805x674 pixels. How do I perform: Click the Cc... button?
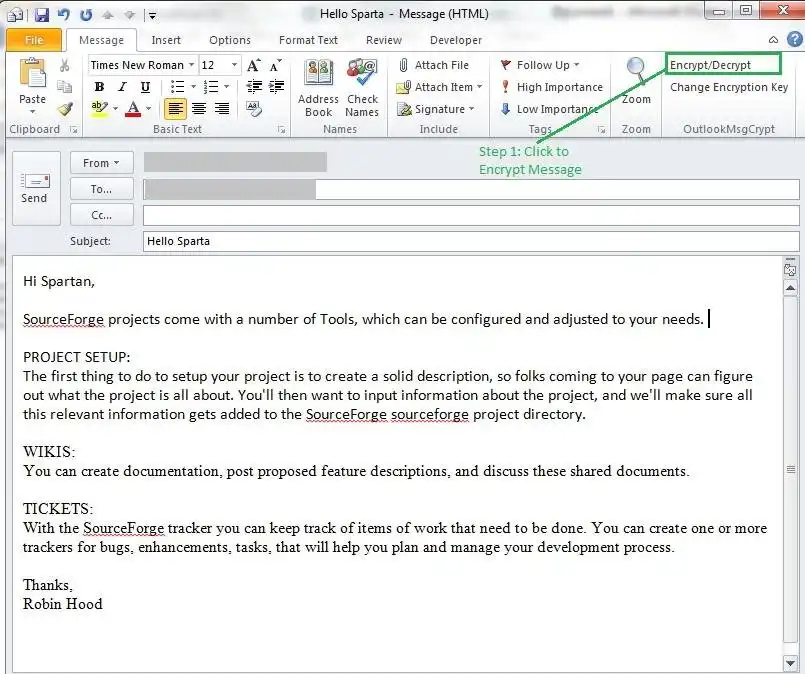pos(102,215)
